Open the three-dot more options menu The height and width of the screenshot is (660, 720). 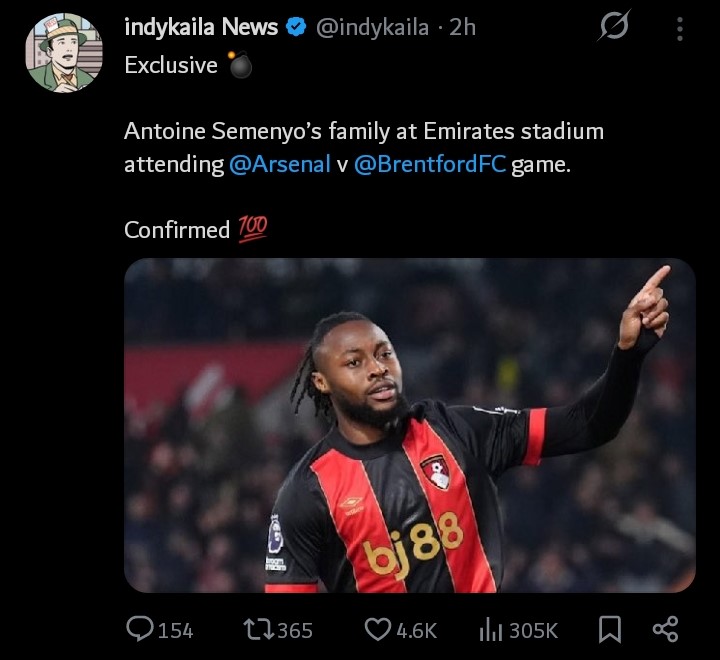(x=680, y=29)
